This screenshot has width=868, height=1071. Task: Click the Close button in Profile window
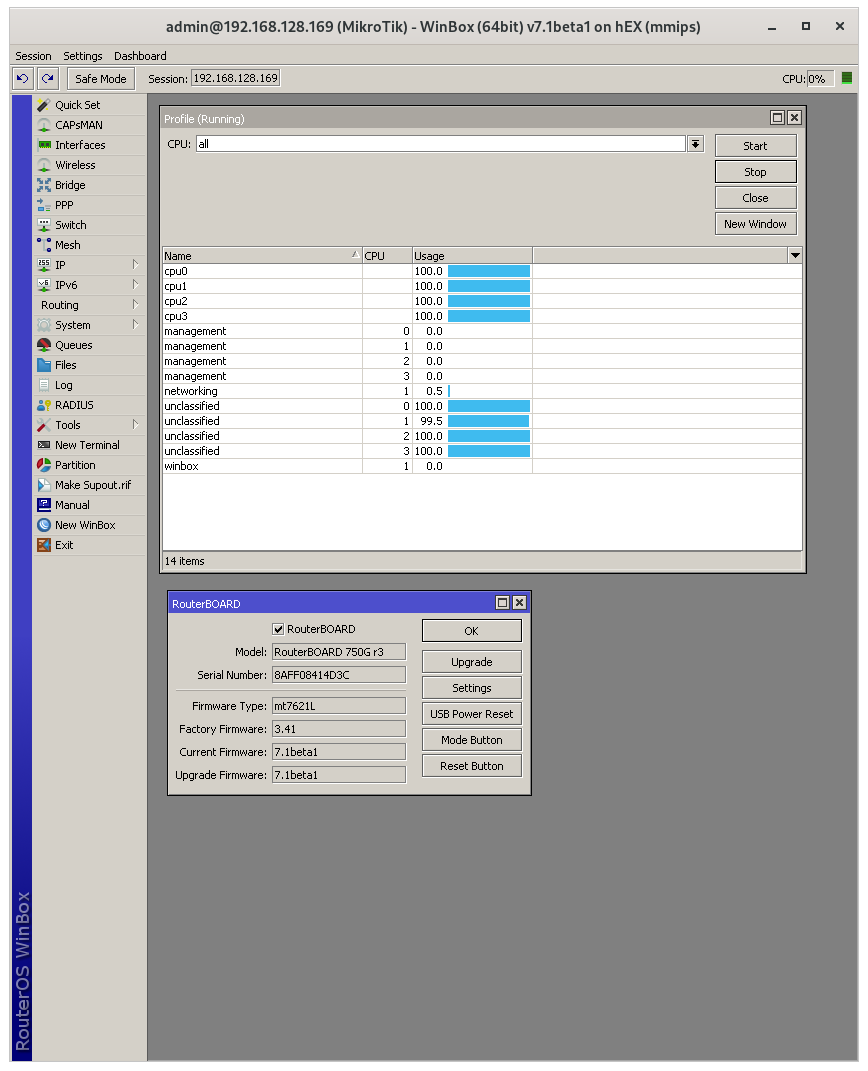click(x=755, y=198)
